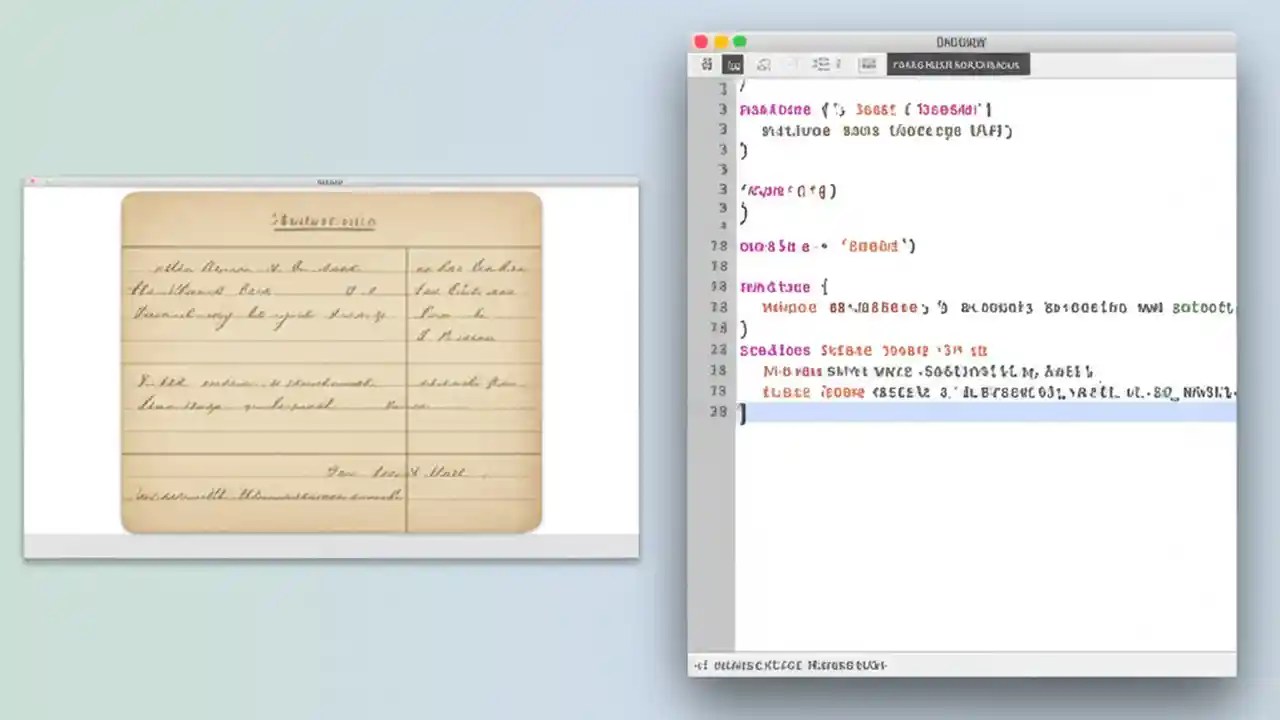Image resolution: width=1280 pixels, height=720 pixels.
Task: Open the breadcrumb dropdown in the dark tab area
Action: click(x=957, y=64)
